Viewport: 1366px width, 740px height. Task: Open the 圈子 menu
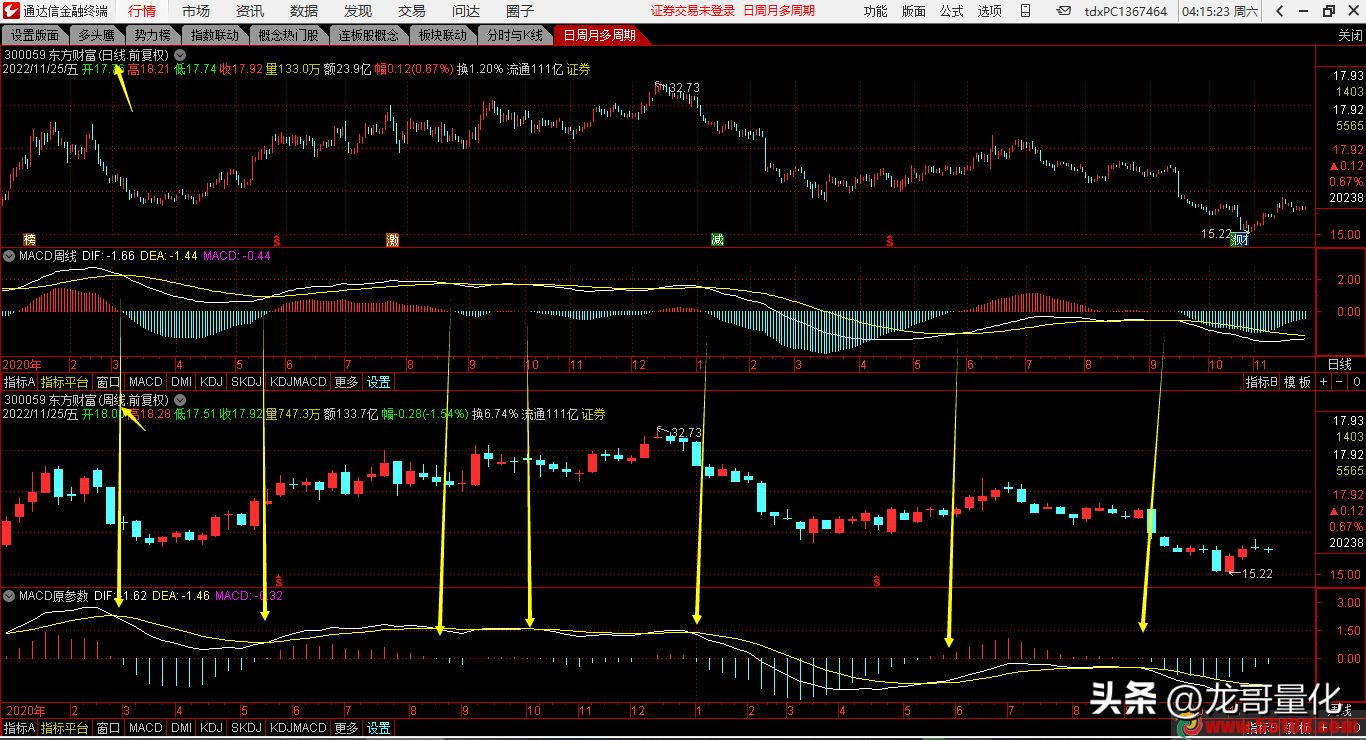520,11
